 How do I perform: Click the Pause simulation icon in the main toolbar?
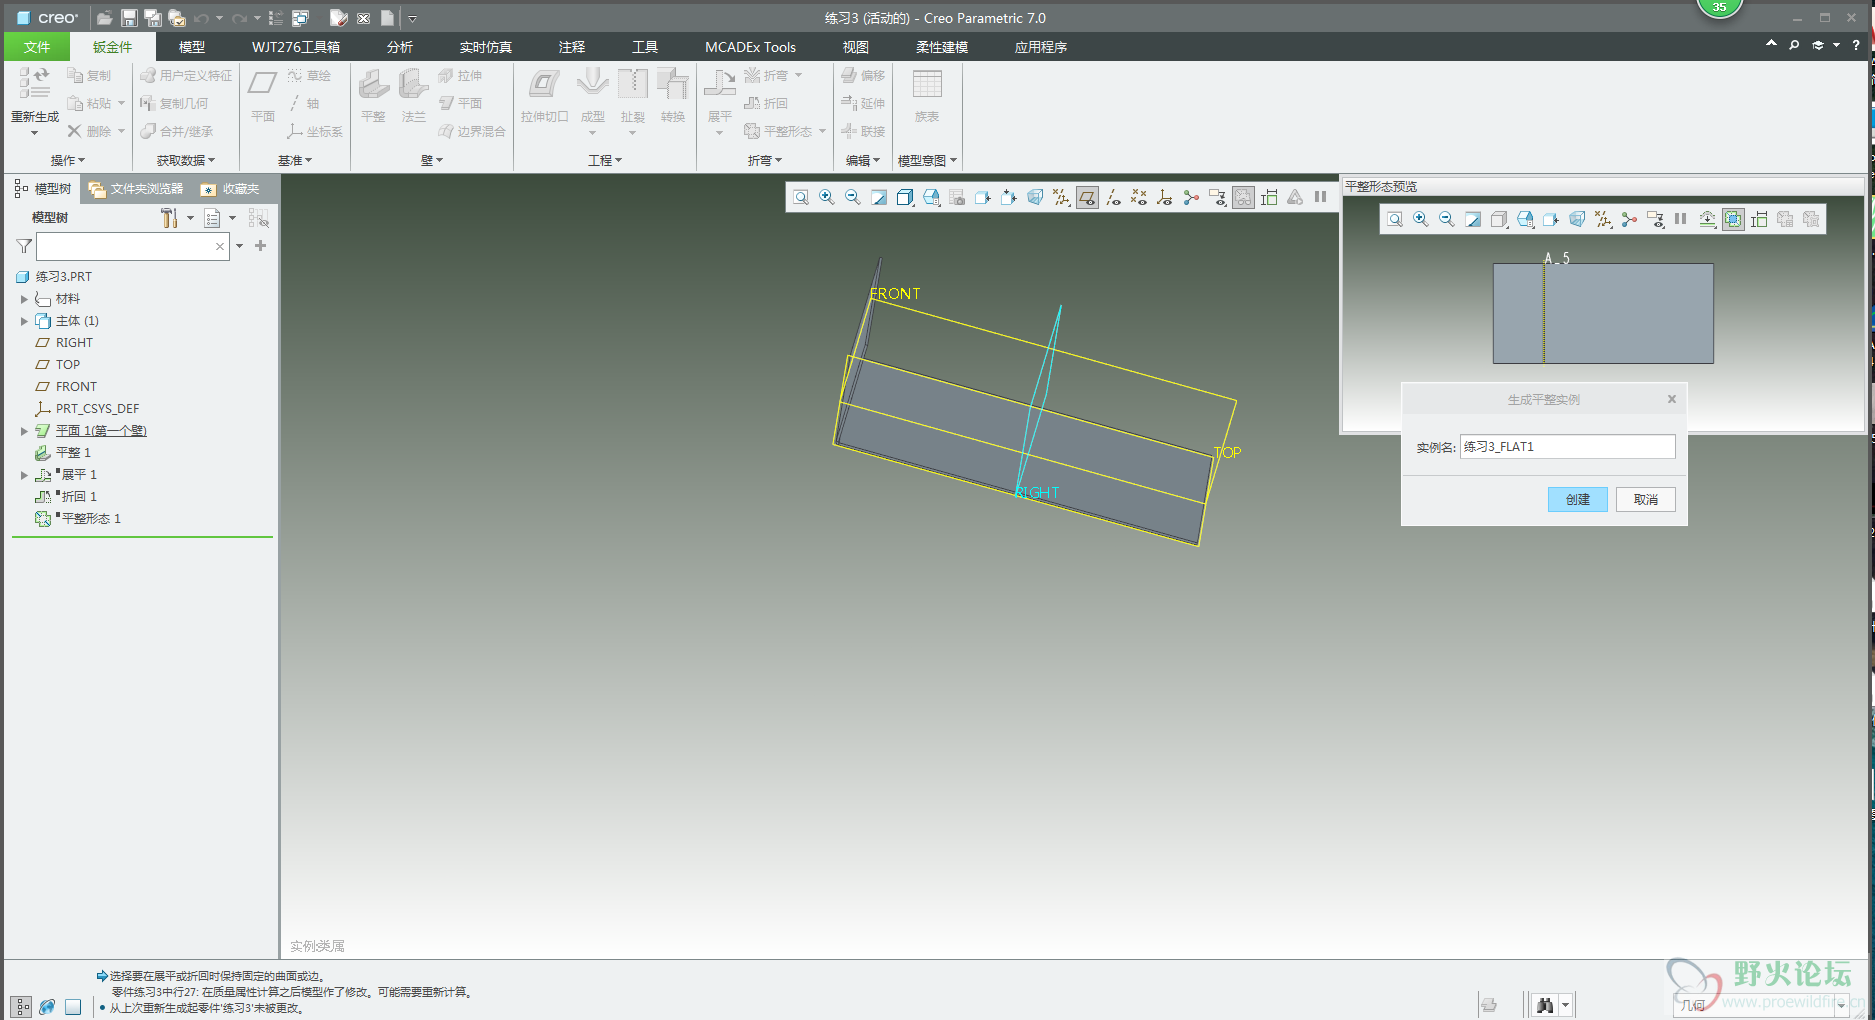[x=1321, y=198]
